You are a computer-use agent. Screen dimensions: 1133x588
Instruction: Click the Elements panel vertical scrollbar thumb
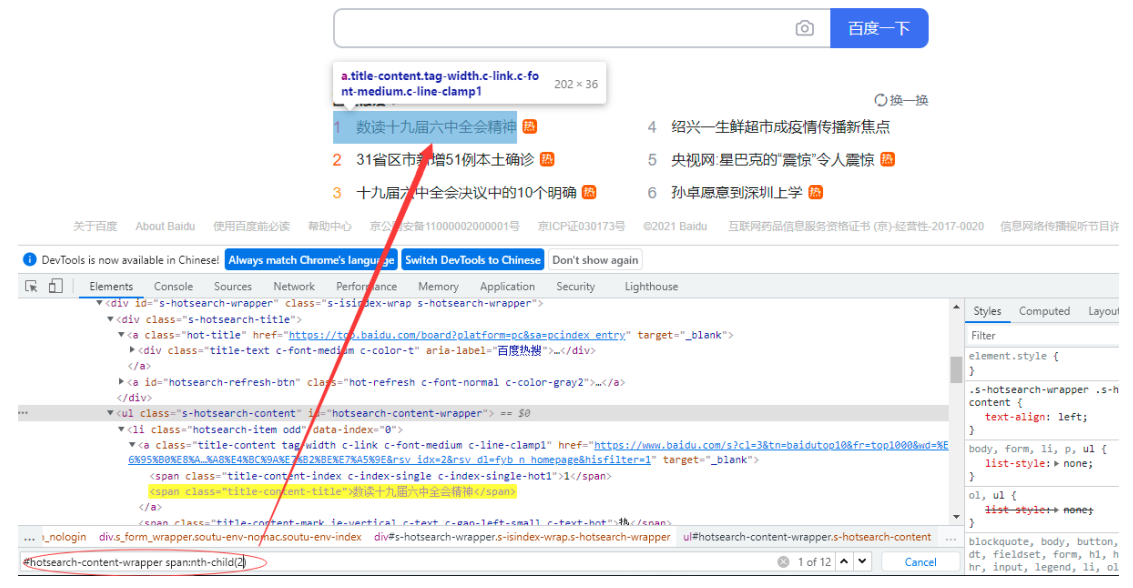(955, 368)
